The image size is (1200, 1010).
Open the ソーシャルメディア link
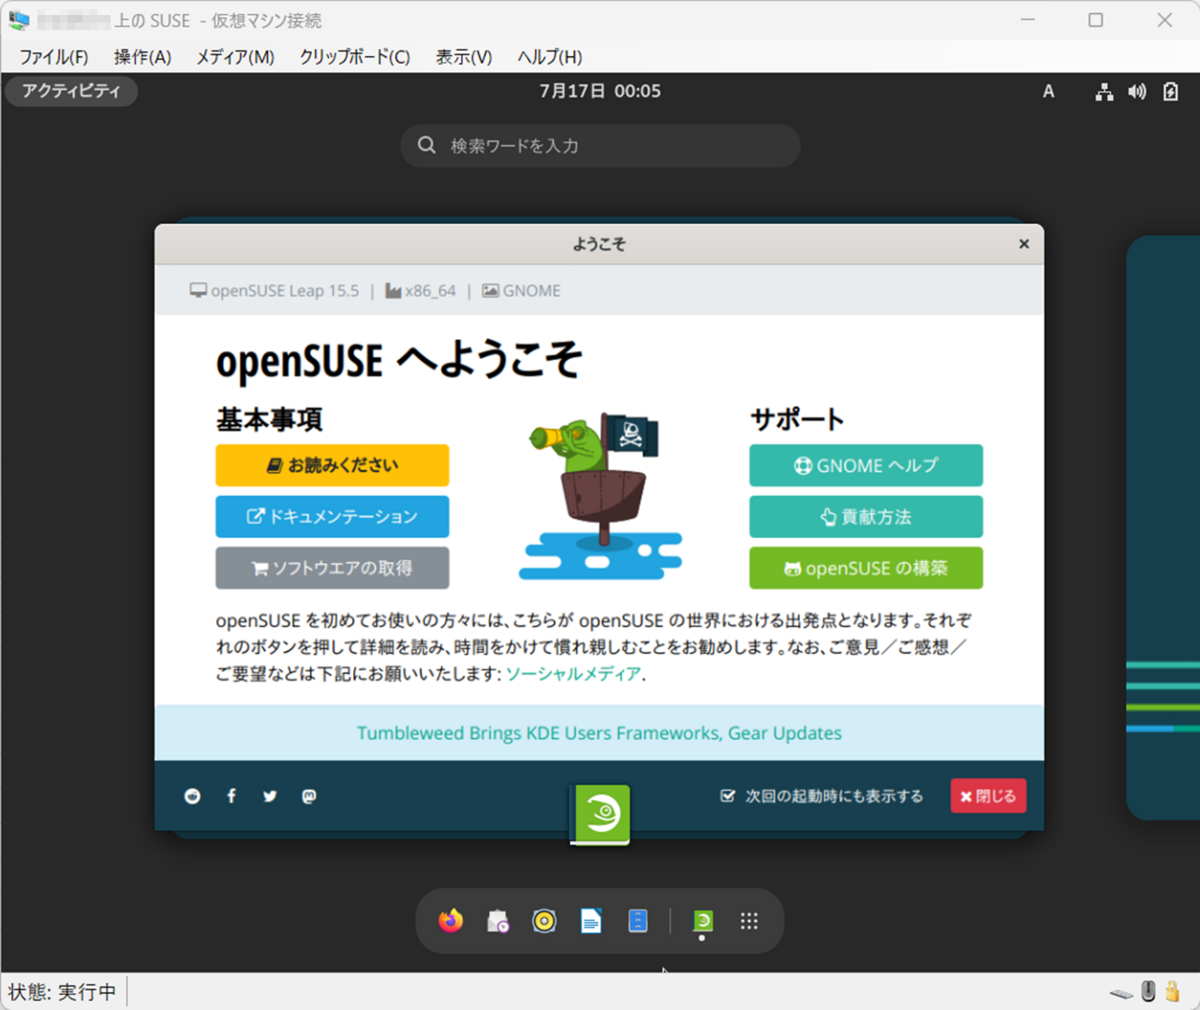point(573,674)
